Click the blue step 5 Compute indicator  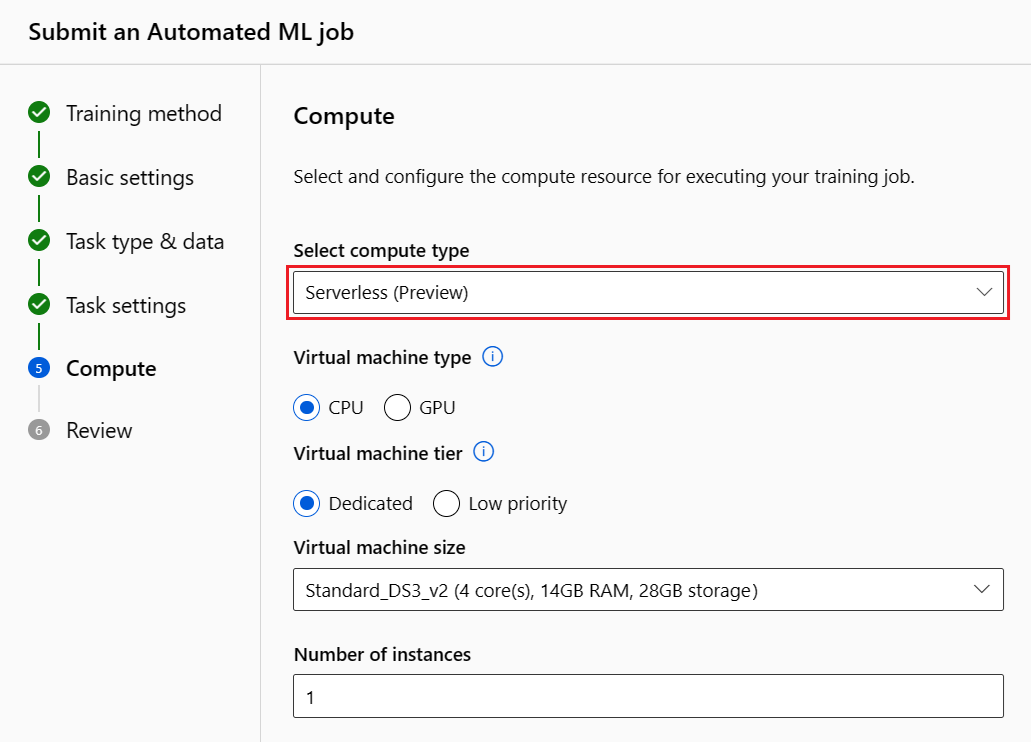point(39,368)
